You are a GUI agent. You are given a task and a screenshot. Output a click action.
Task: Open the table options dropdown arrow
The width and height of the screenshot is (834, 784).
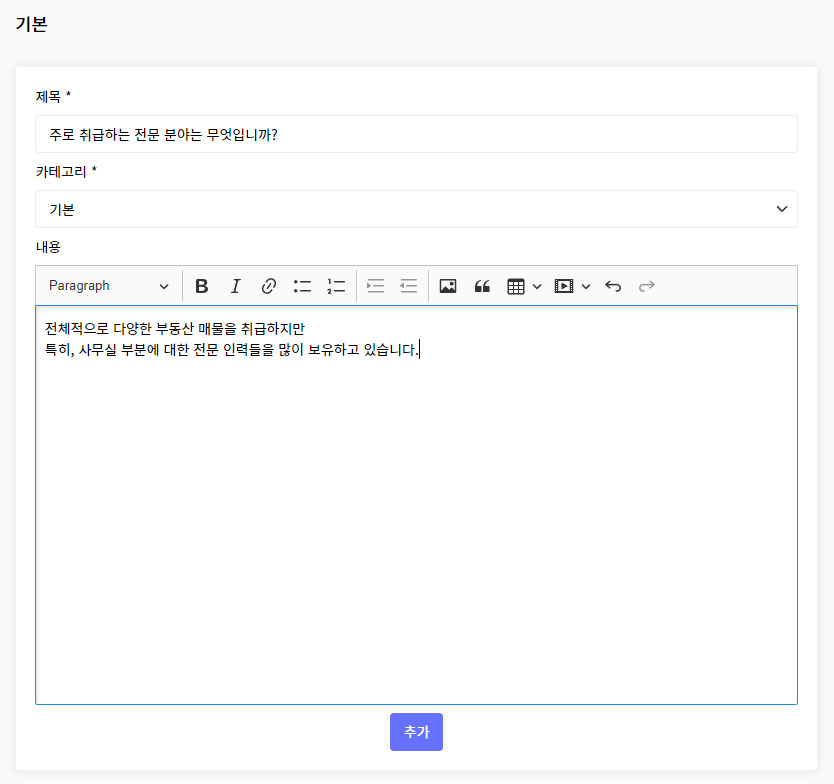click(x=537, y=286)
